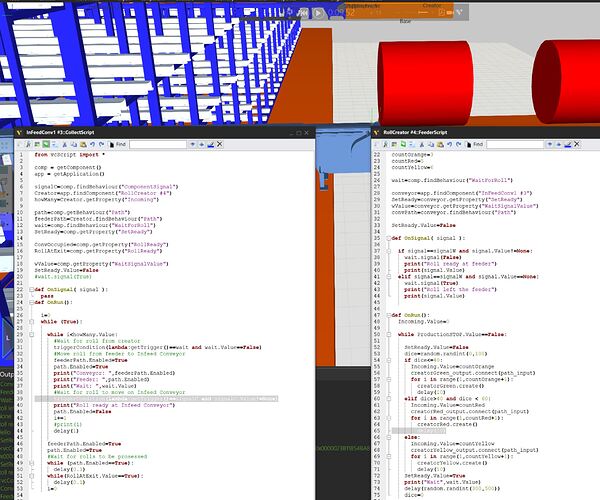Click 'SetReady.Value=False' on FeederScript line 33

(x=423, y=225)
